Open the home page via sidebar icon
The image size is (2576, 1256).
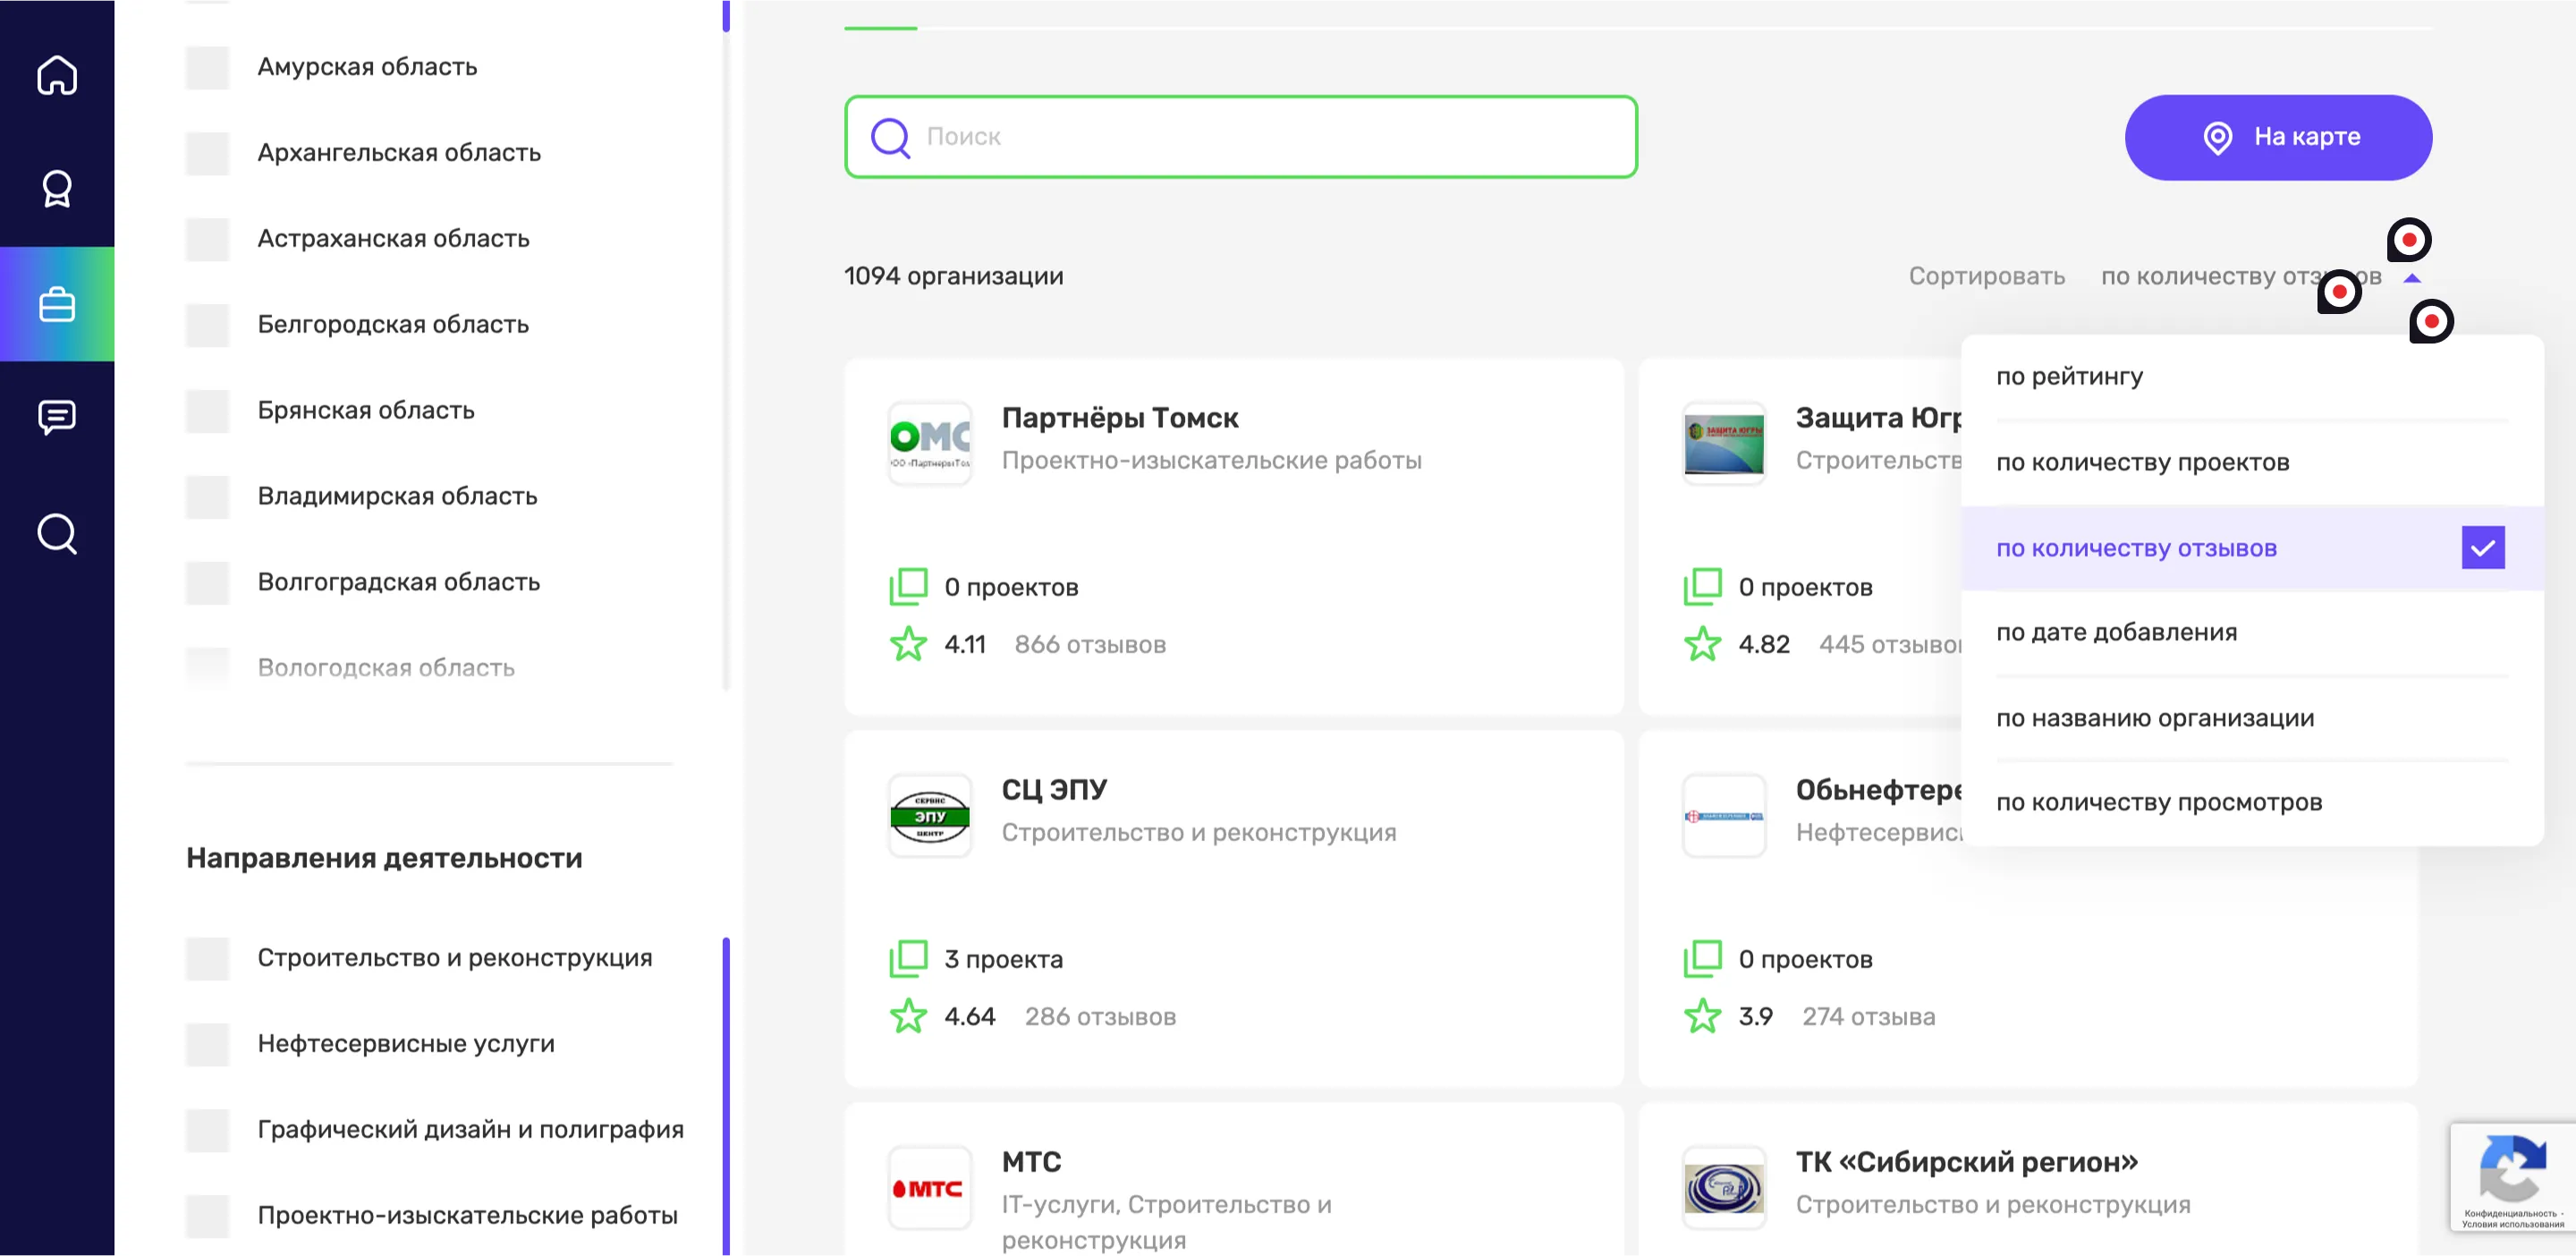click(56, 75)
